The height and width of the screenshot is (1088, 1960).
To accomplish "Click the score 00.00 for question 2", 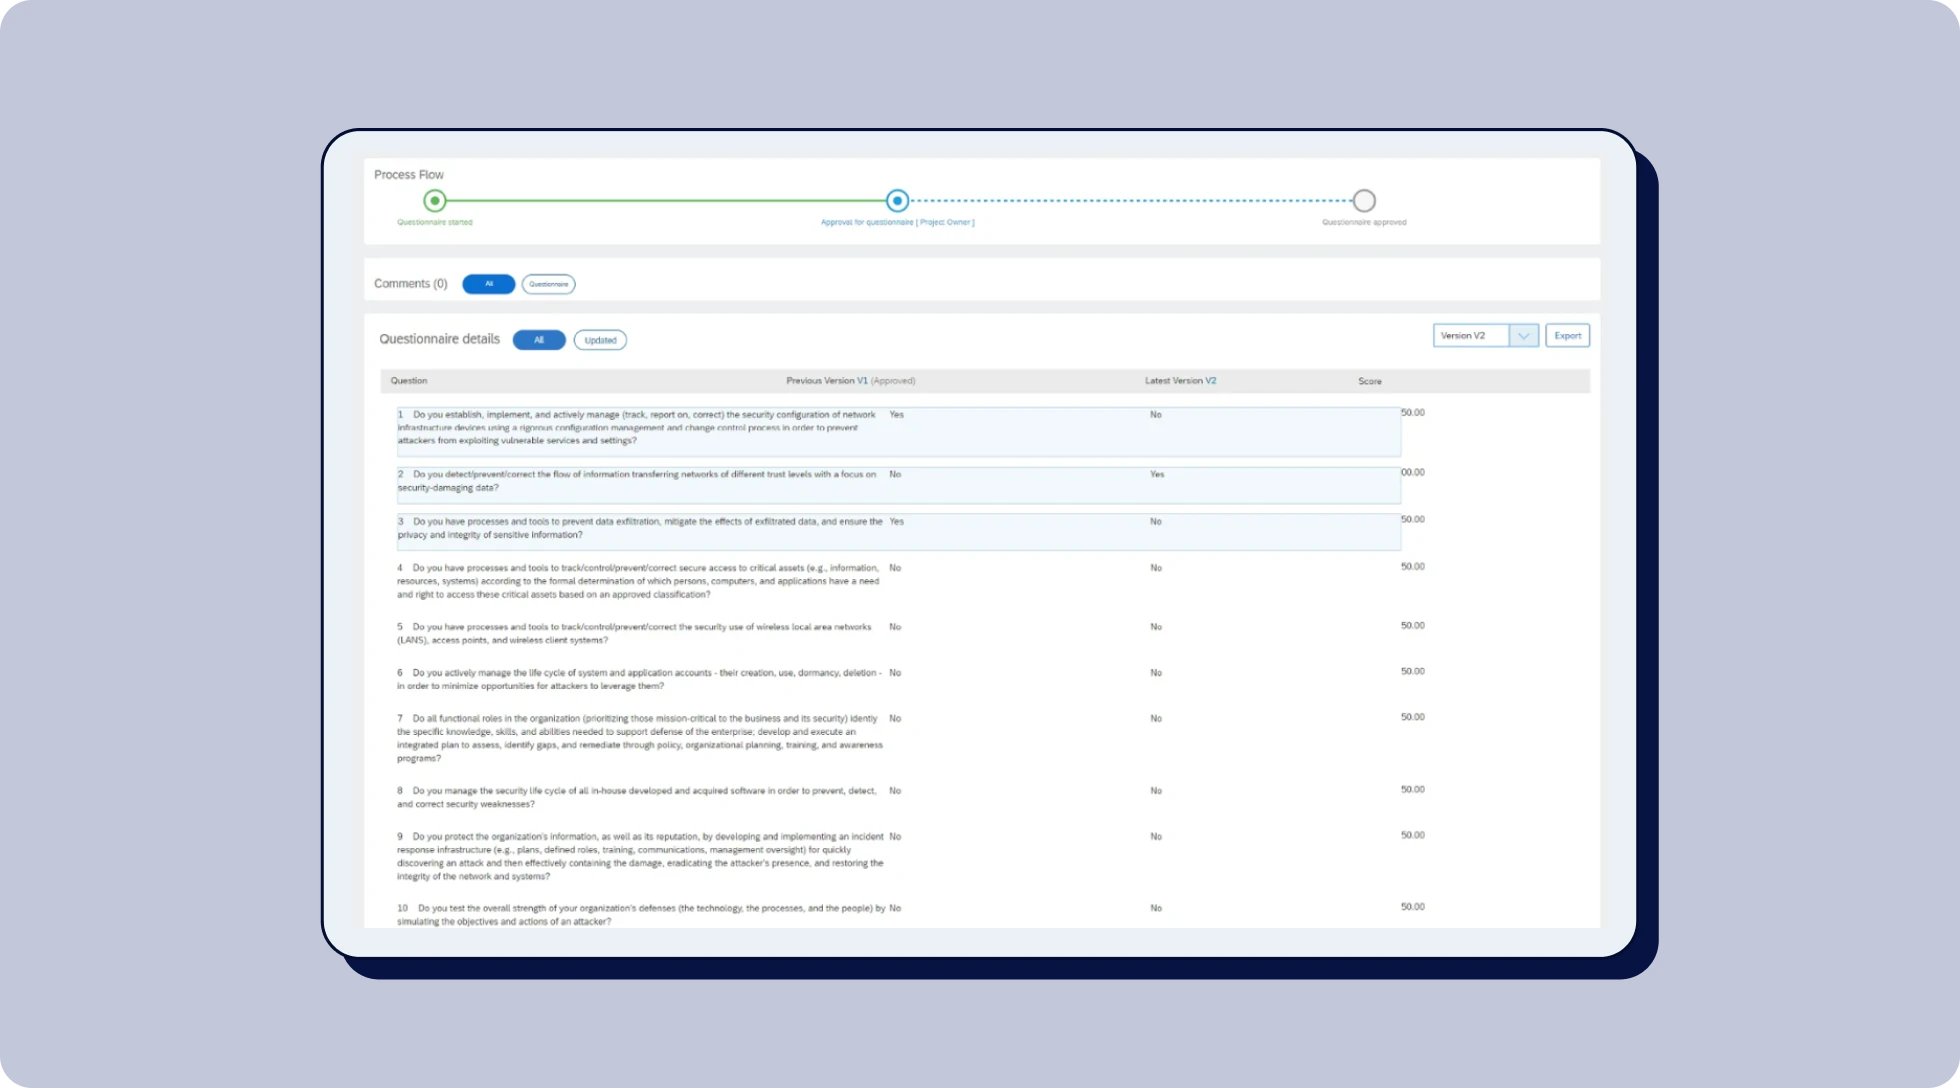I will (1413, 471).
